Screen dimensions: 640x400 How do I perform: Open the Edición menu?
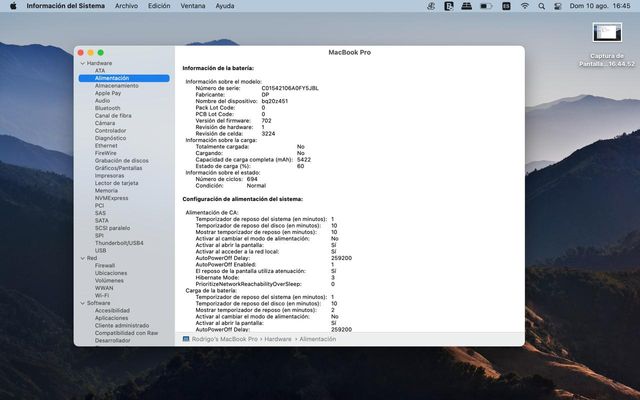click(x=159, y=6)
